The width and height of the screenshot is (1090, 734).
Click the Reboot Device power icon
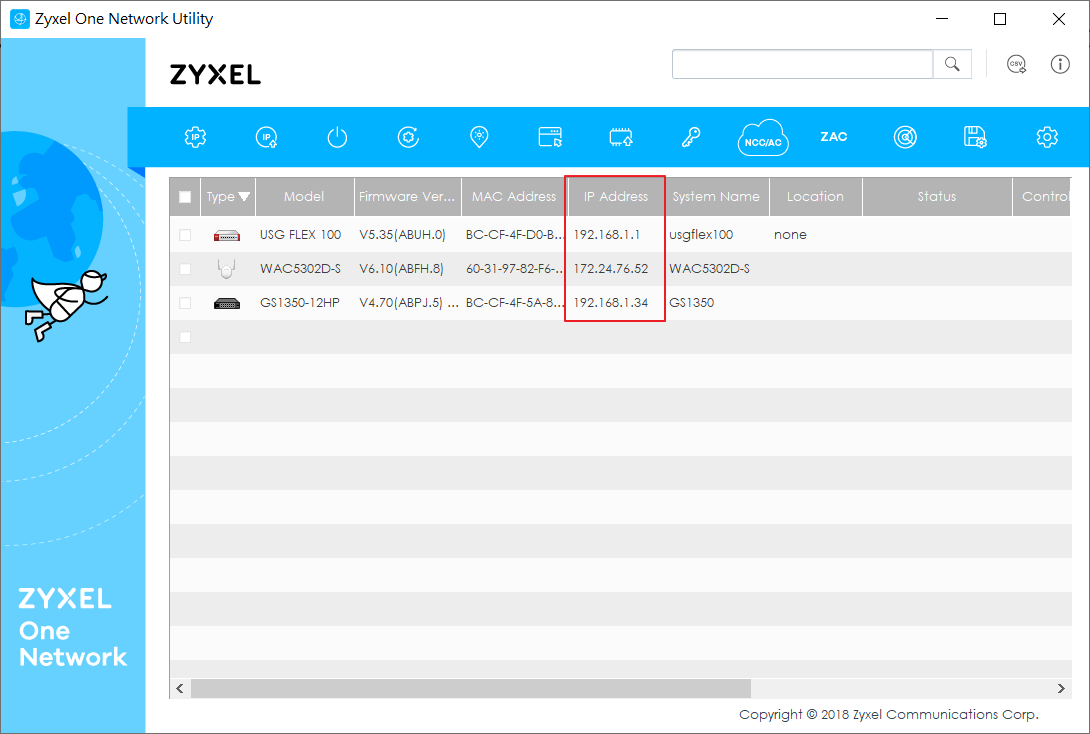[x=337, y=137]
